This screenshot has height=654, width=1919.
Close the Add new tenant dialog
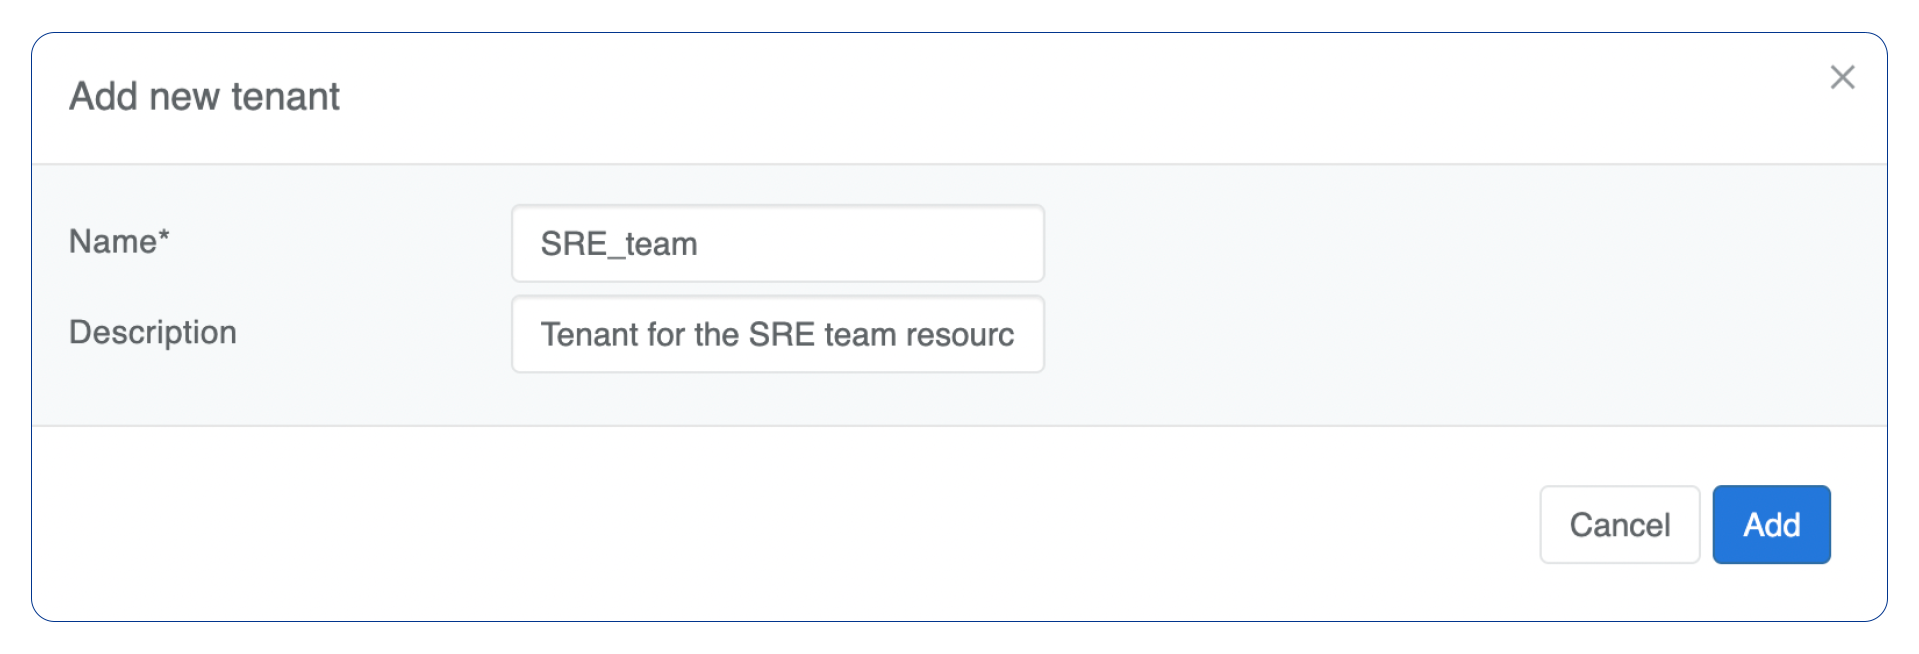[1842, 77]
